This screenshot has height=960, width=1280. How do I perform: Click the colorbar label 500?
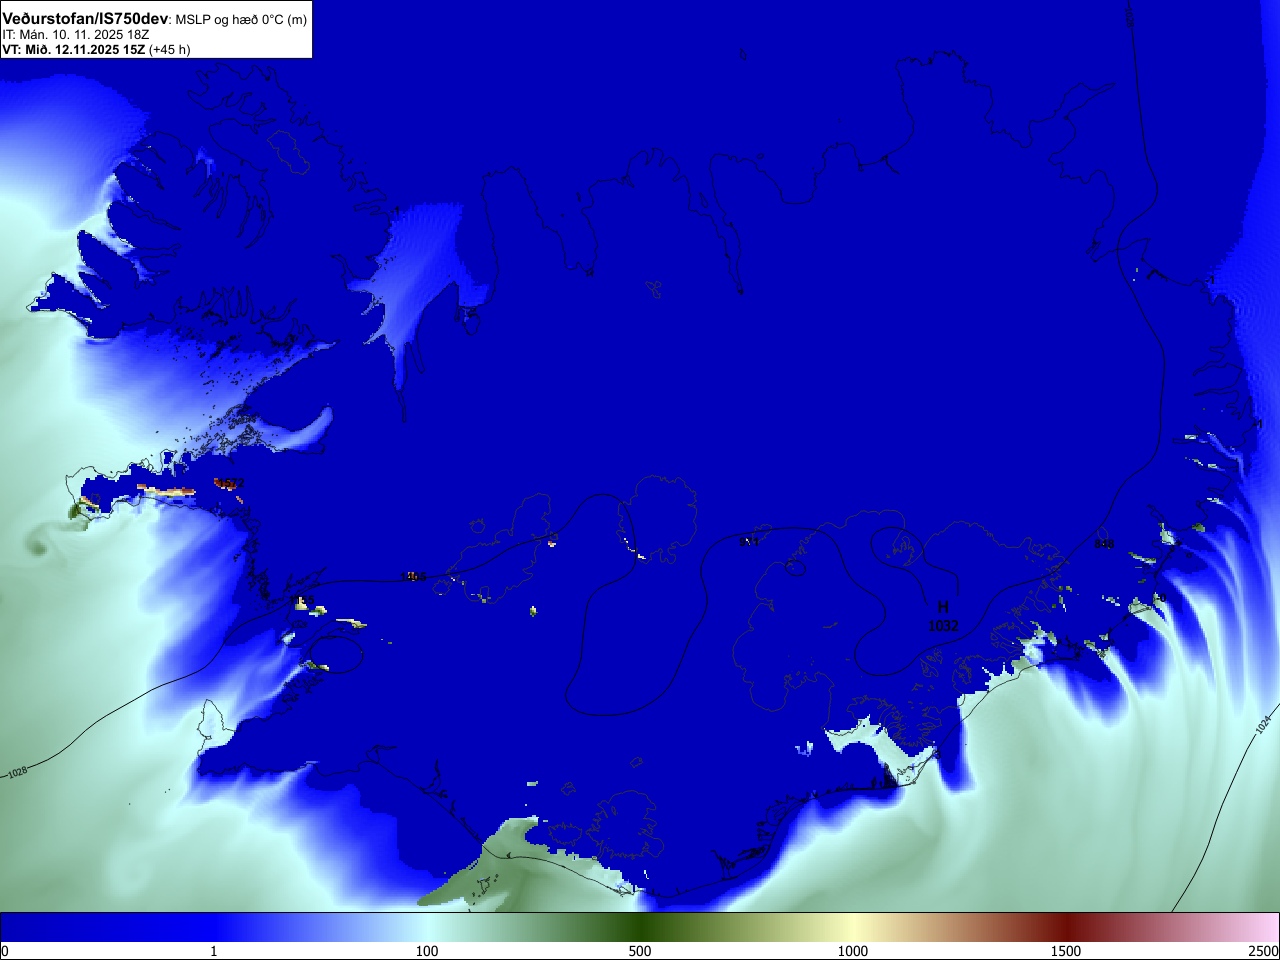640,951
